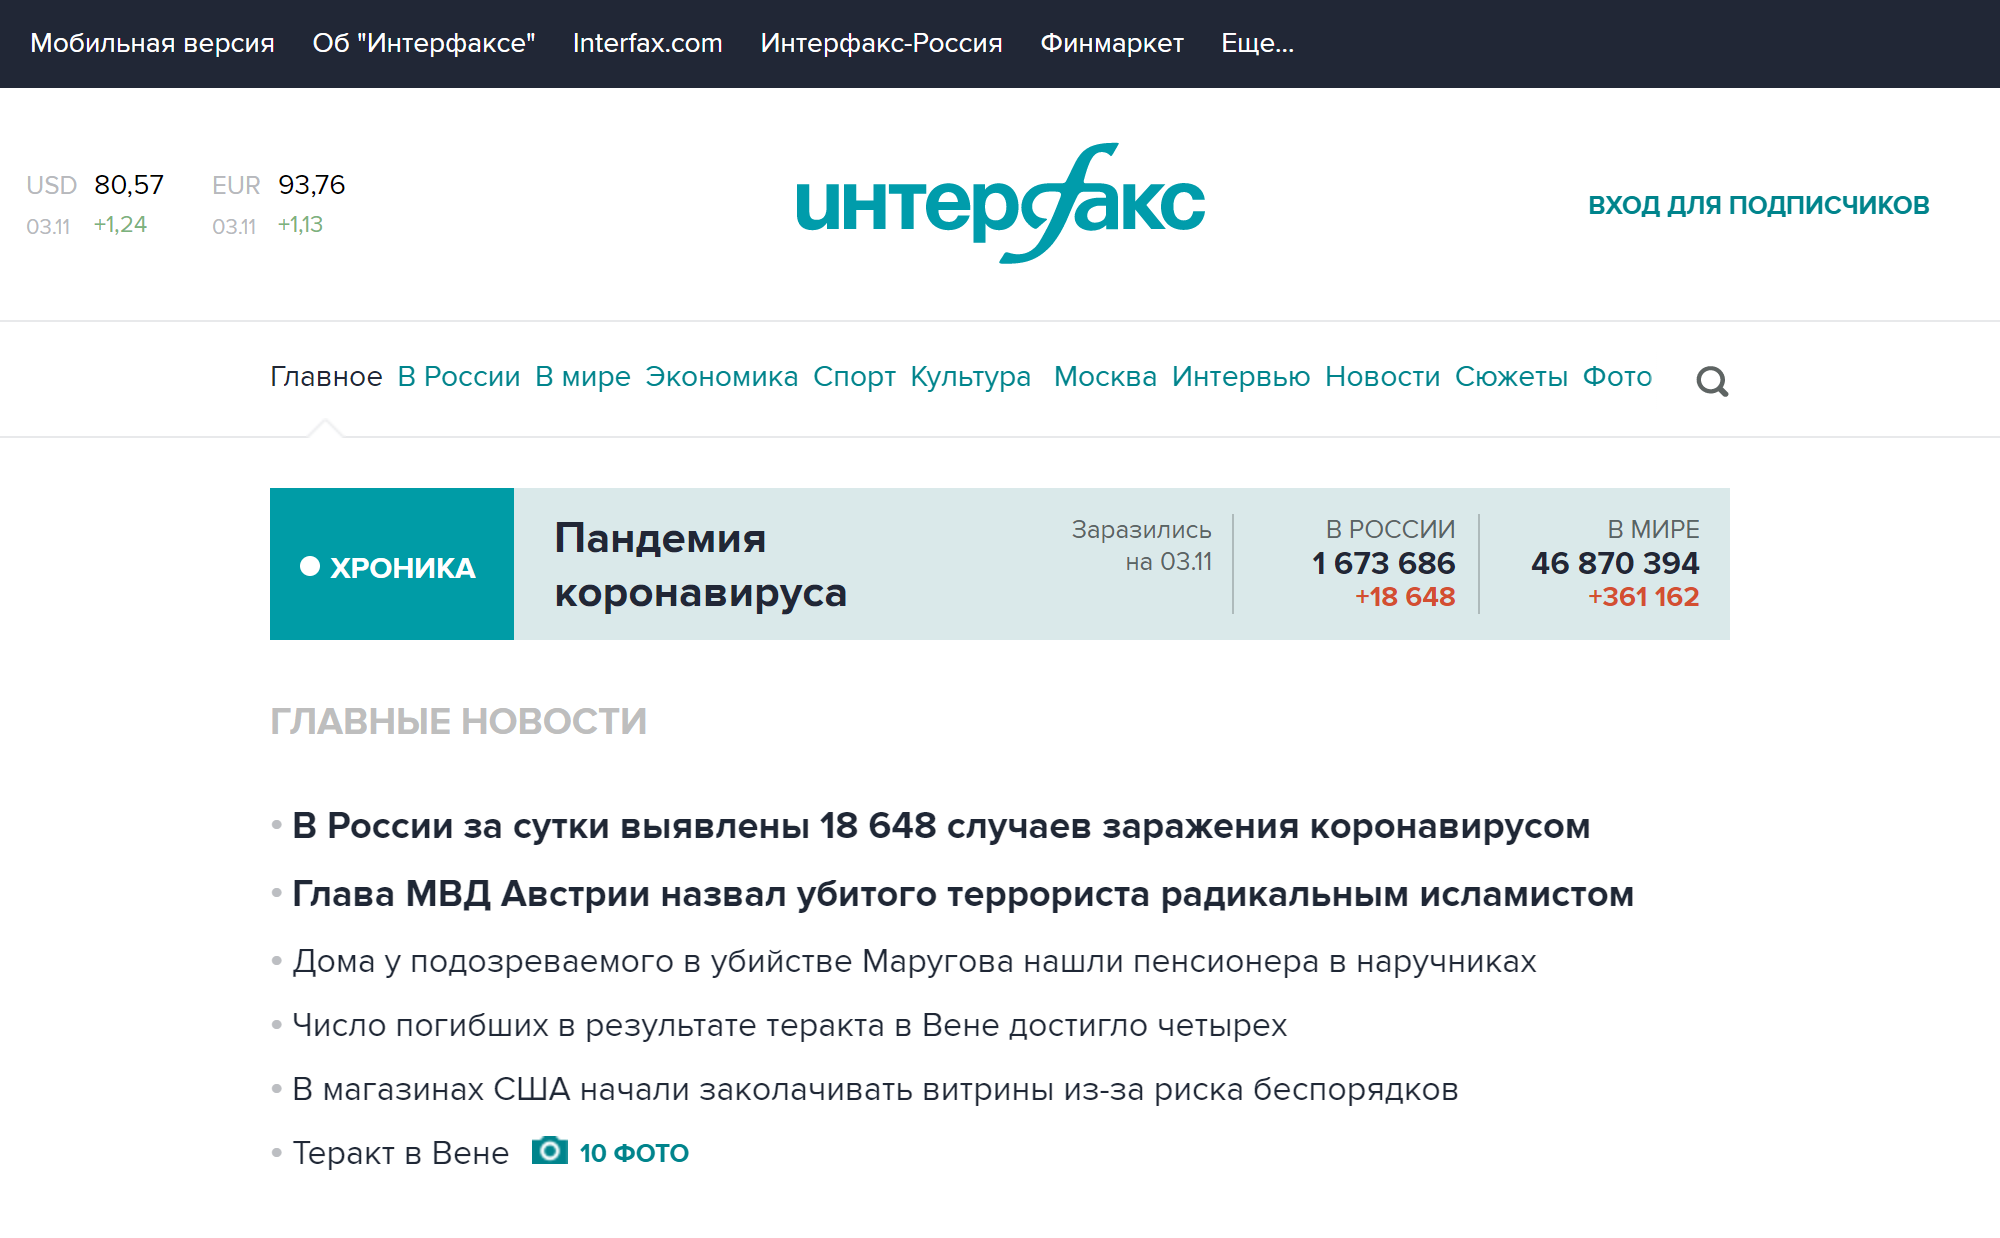The width and height of the screenshot is (2000, 1238).
Task: Open Финмаркет link
Action: click(1112, 43)
